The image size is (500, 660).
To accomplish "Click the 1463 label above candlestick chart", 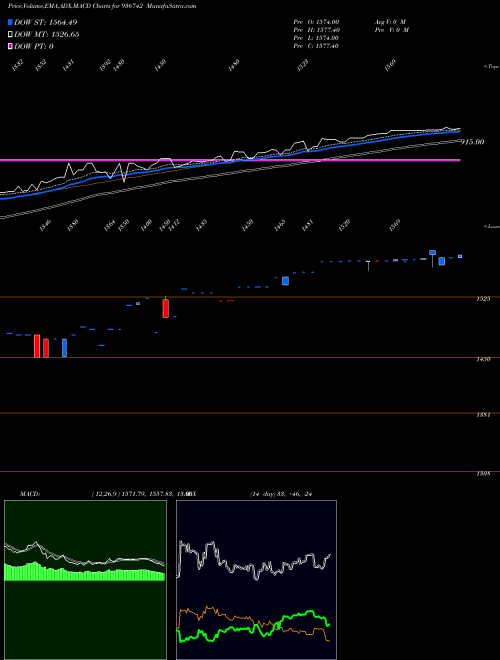I will click(x=279, y=225).
